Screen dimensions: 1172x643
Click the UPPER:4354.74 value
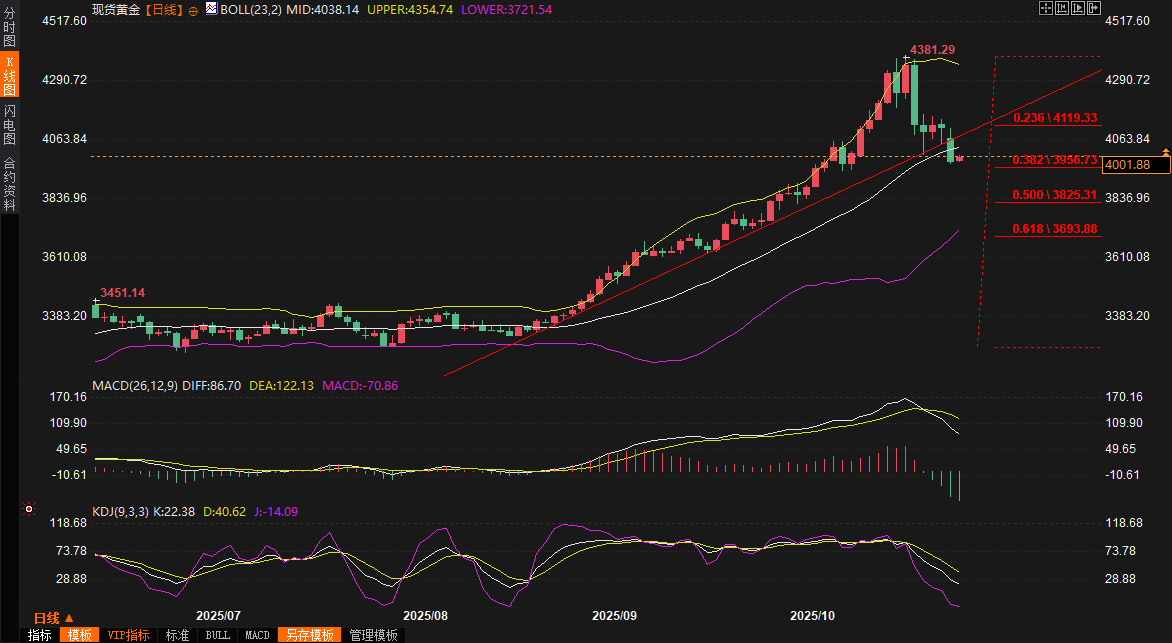pos(410,10)
